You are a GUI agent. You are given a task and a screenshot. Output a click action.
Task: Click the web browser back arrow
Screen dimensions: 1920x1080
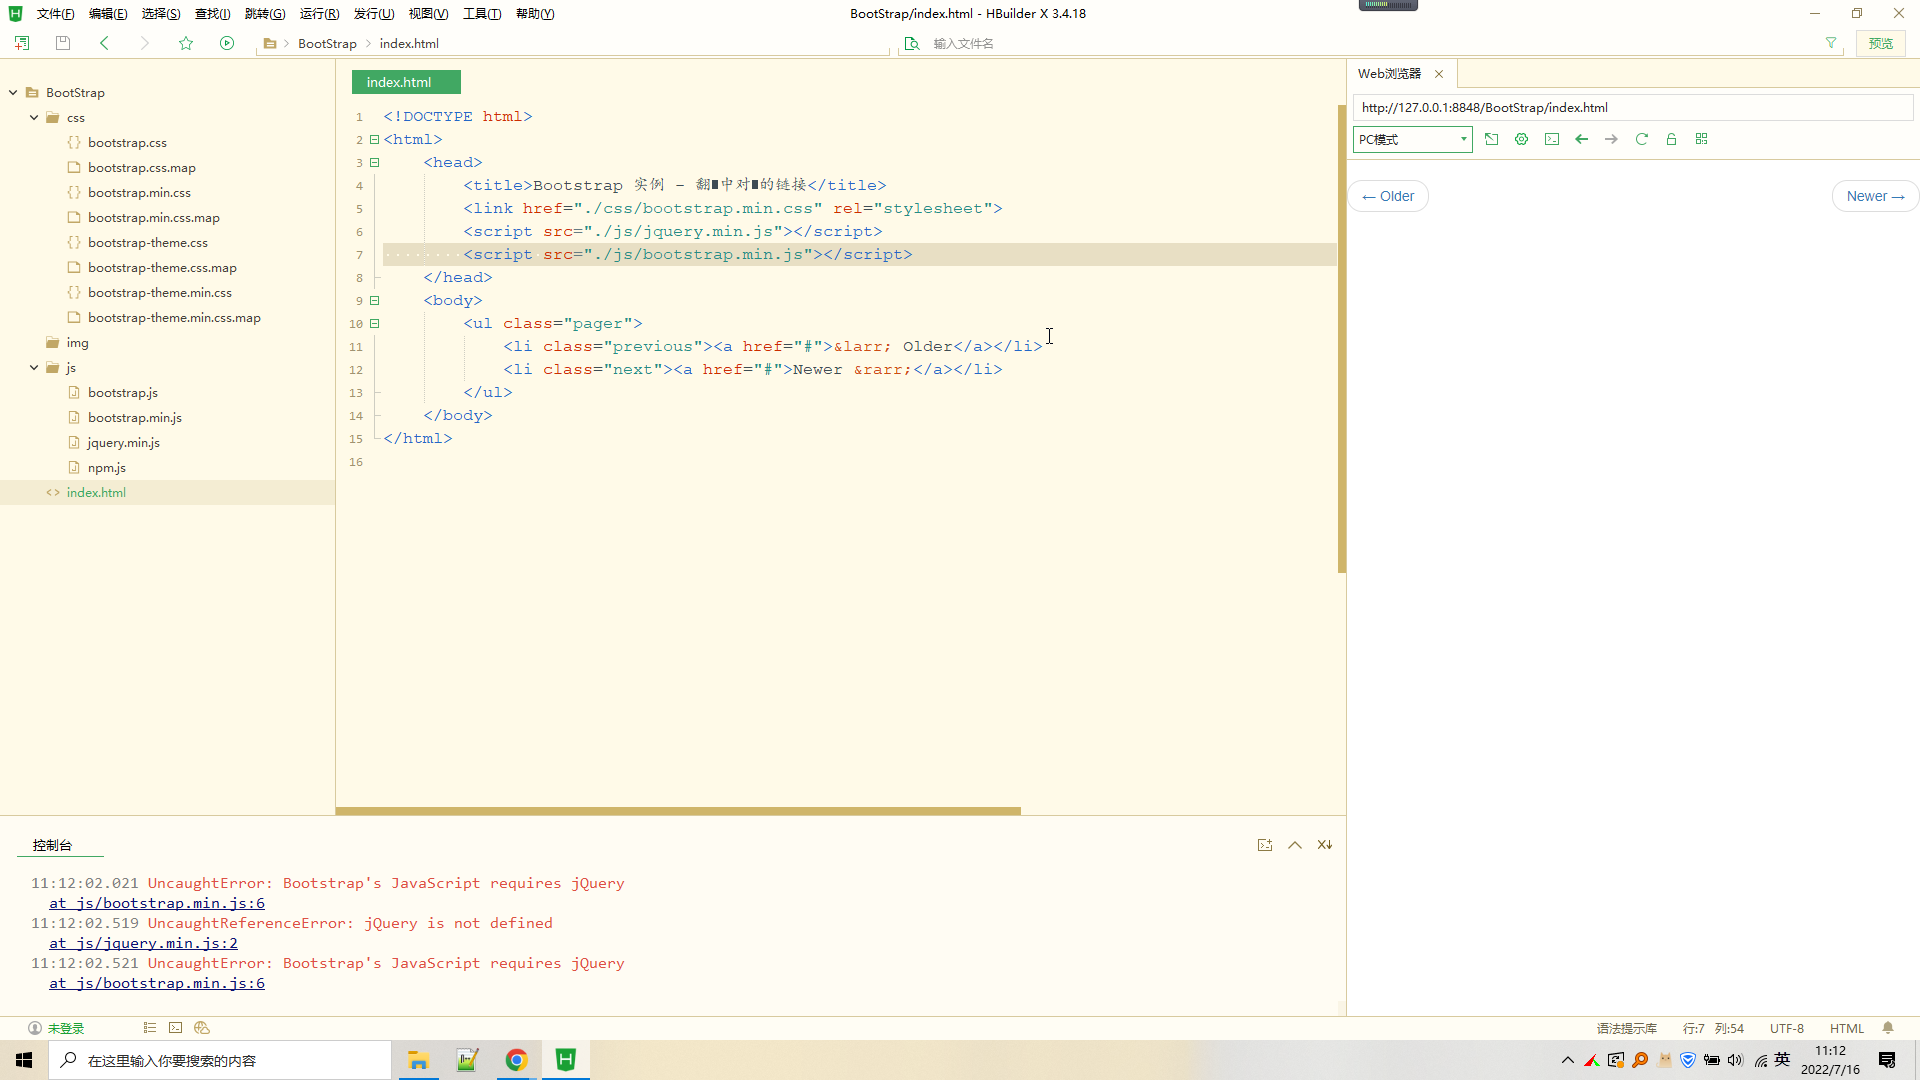1581,139
